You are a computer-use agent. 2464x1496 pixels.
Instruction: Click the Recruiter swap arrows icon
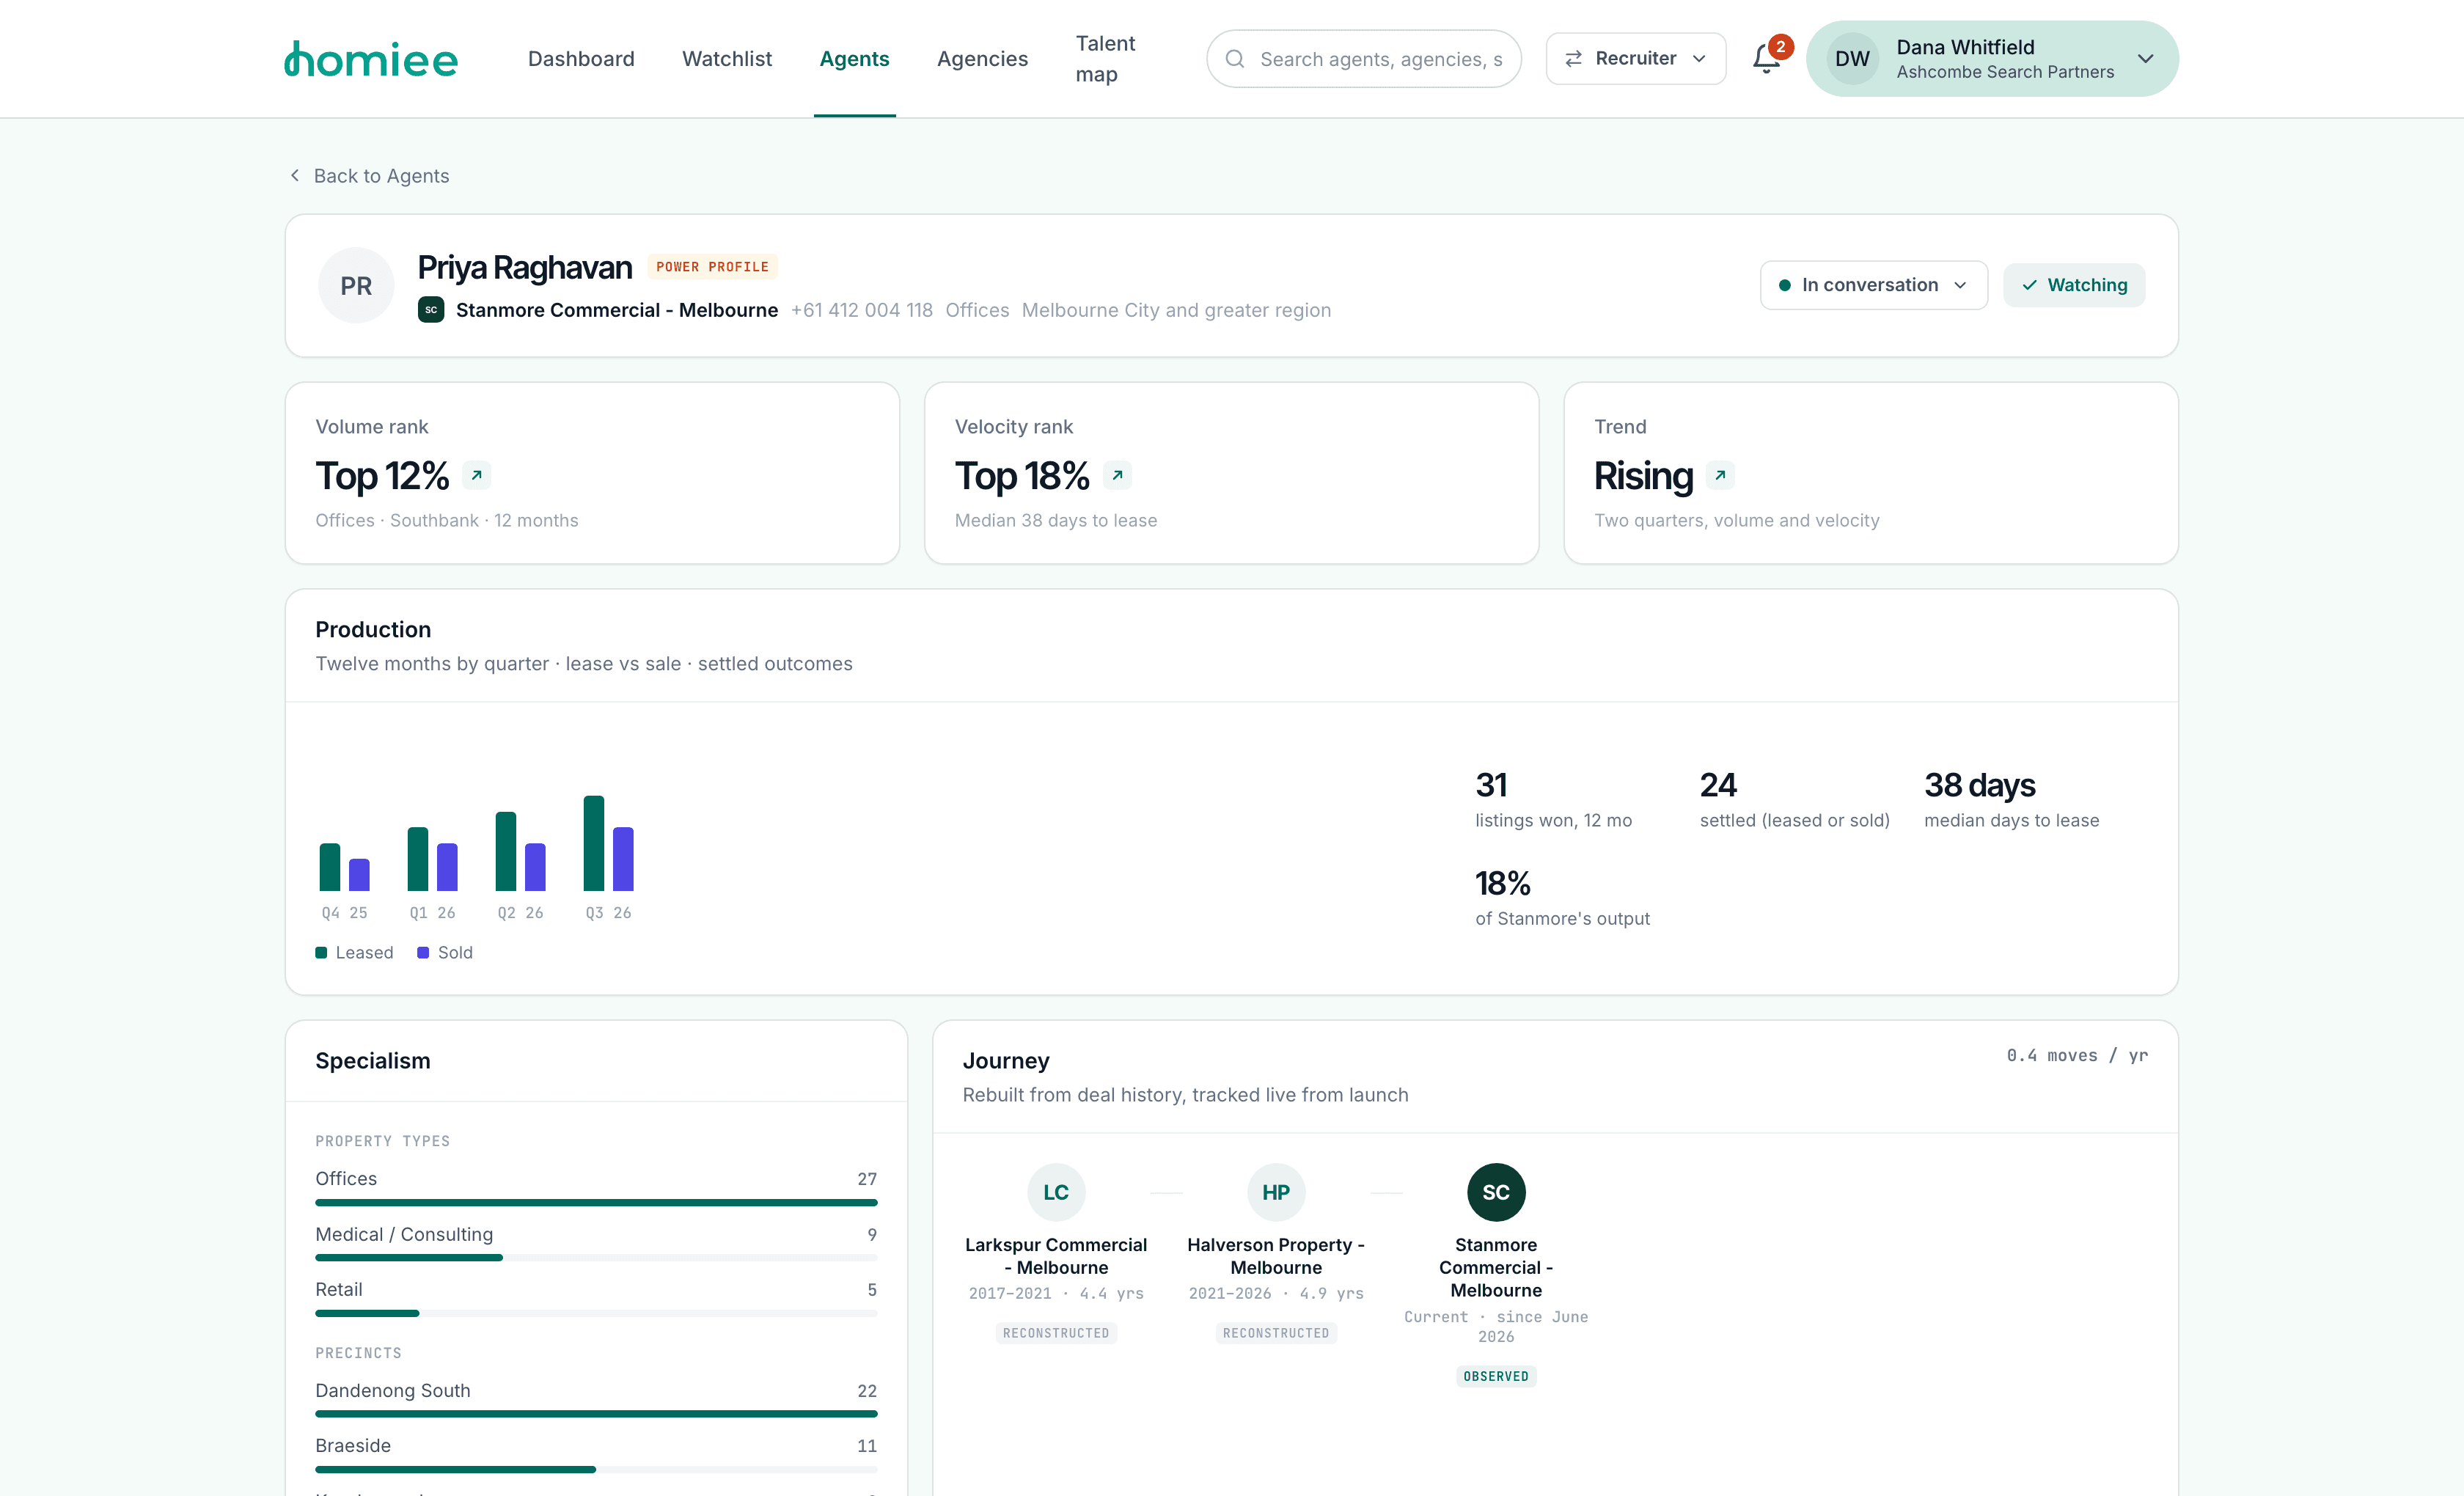pyautogui.click(x=1573, y=59)
